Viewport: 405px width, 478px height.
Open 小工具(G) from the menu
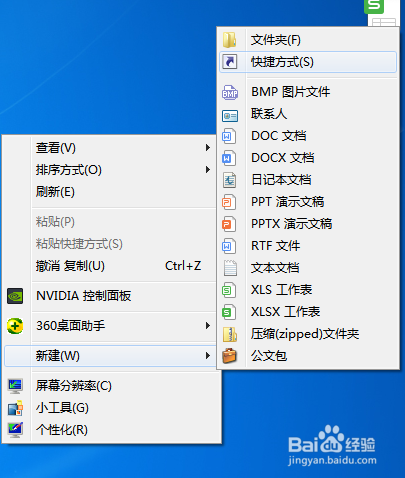point(111,408)
